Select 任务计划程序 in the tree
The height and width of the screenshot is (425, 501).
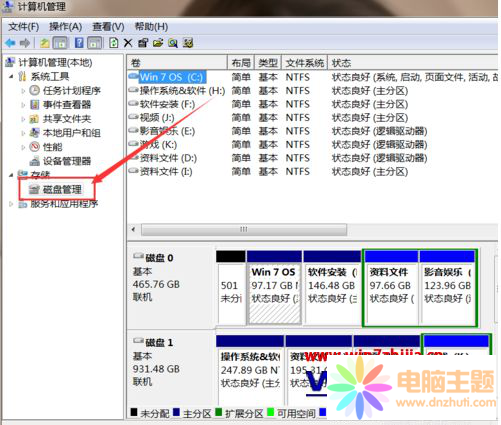(72, 91)
